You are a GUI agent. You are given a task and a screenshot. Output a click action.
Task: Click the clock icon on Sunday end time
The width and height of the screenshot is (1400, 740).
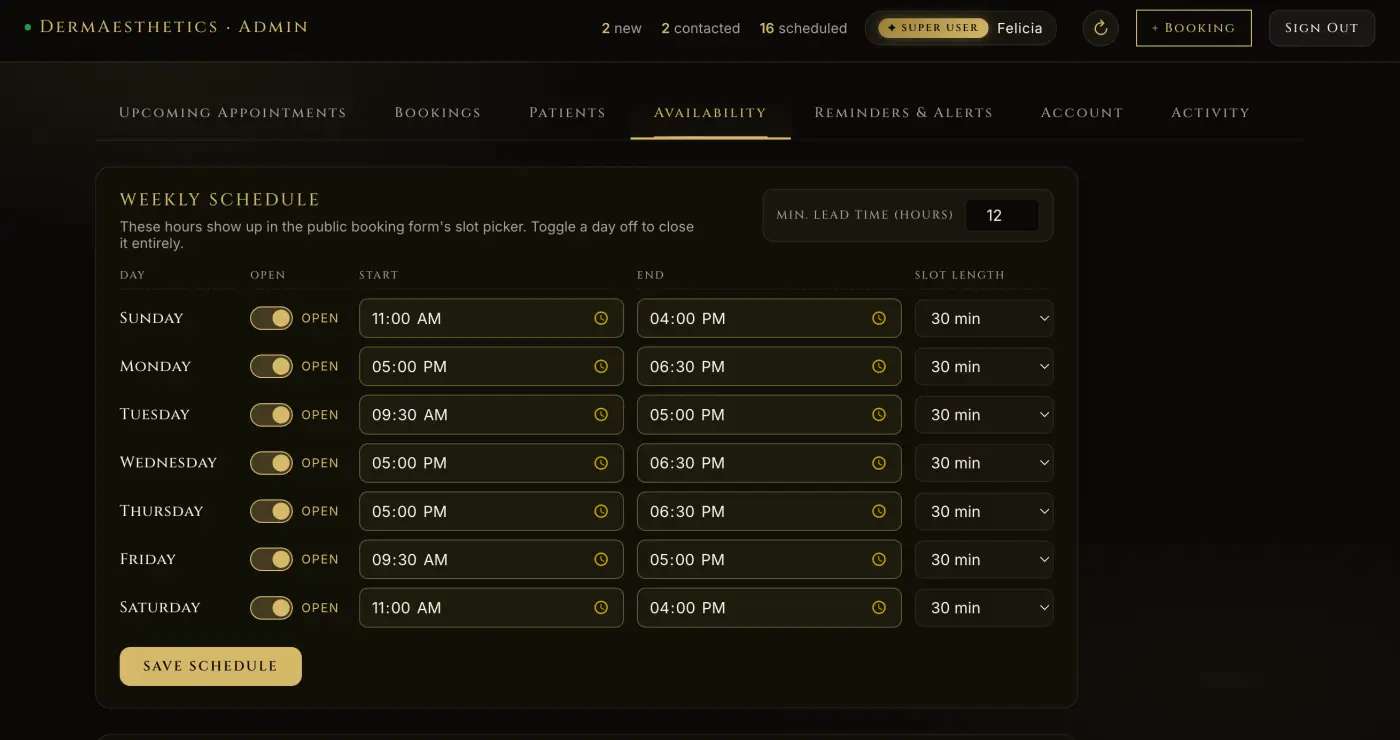point(879,318)
